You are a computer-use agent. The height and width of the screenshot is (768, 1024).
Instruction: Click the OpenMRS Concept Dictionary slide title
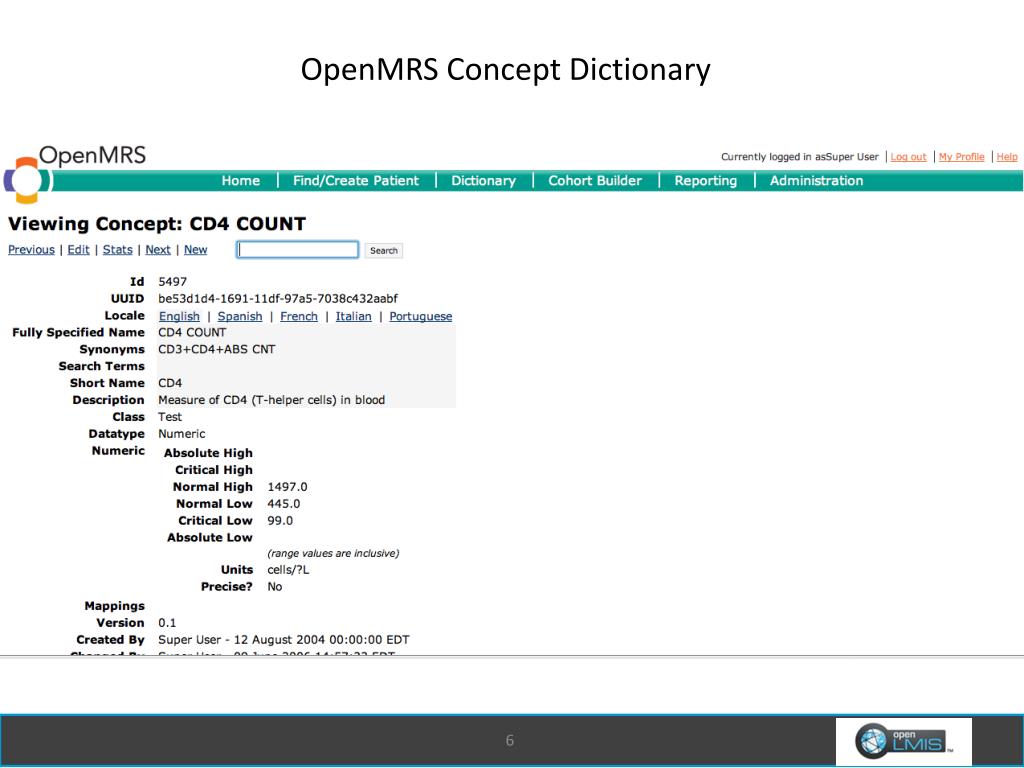pyautogui.click(x=505, y=70)
